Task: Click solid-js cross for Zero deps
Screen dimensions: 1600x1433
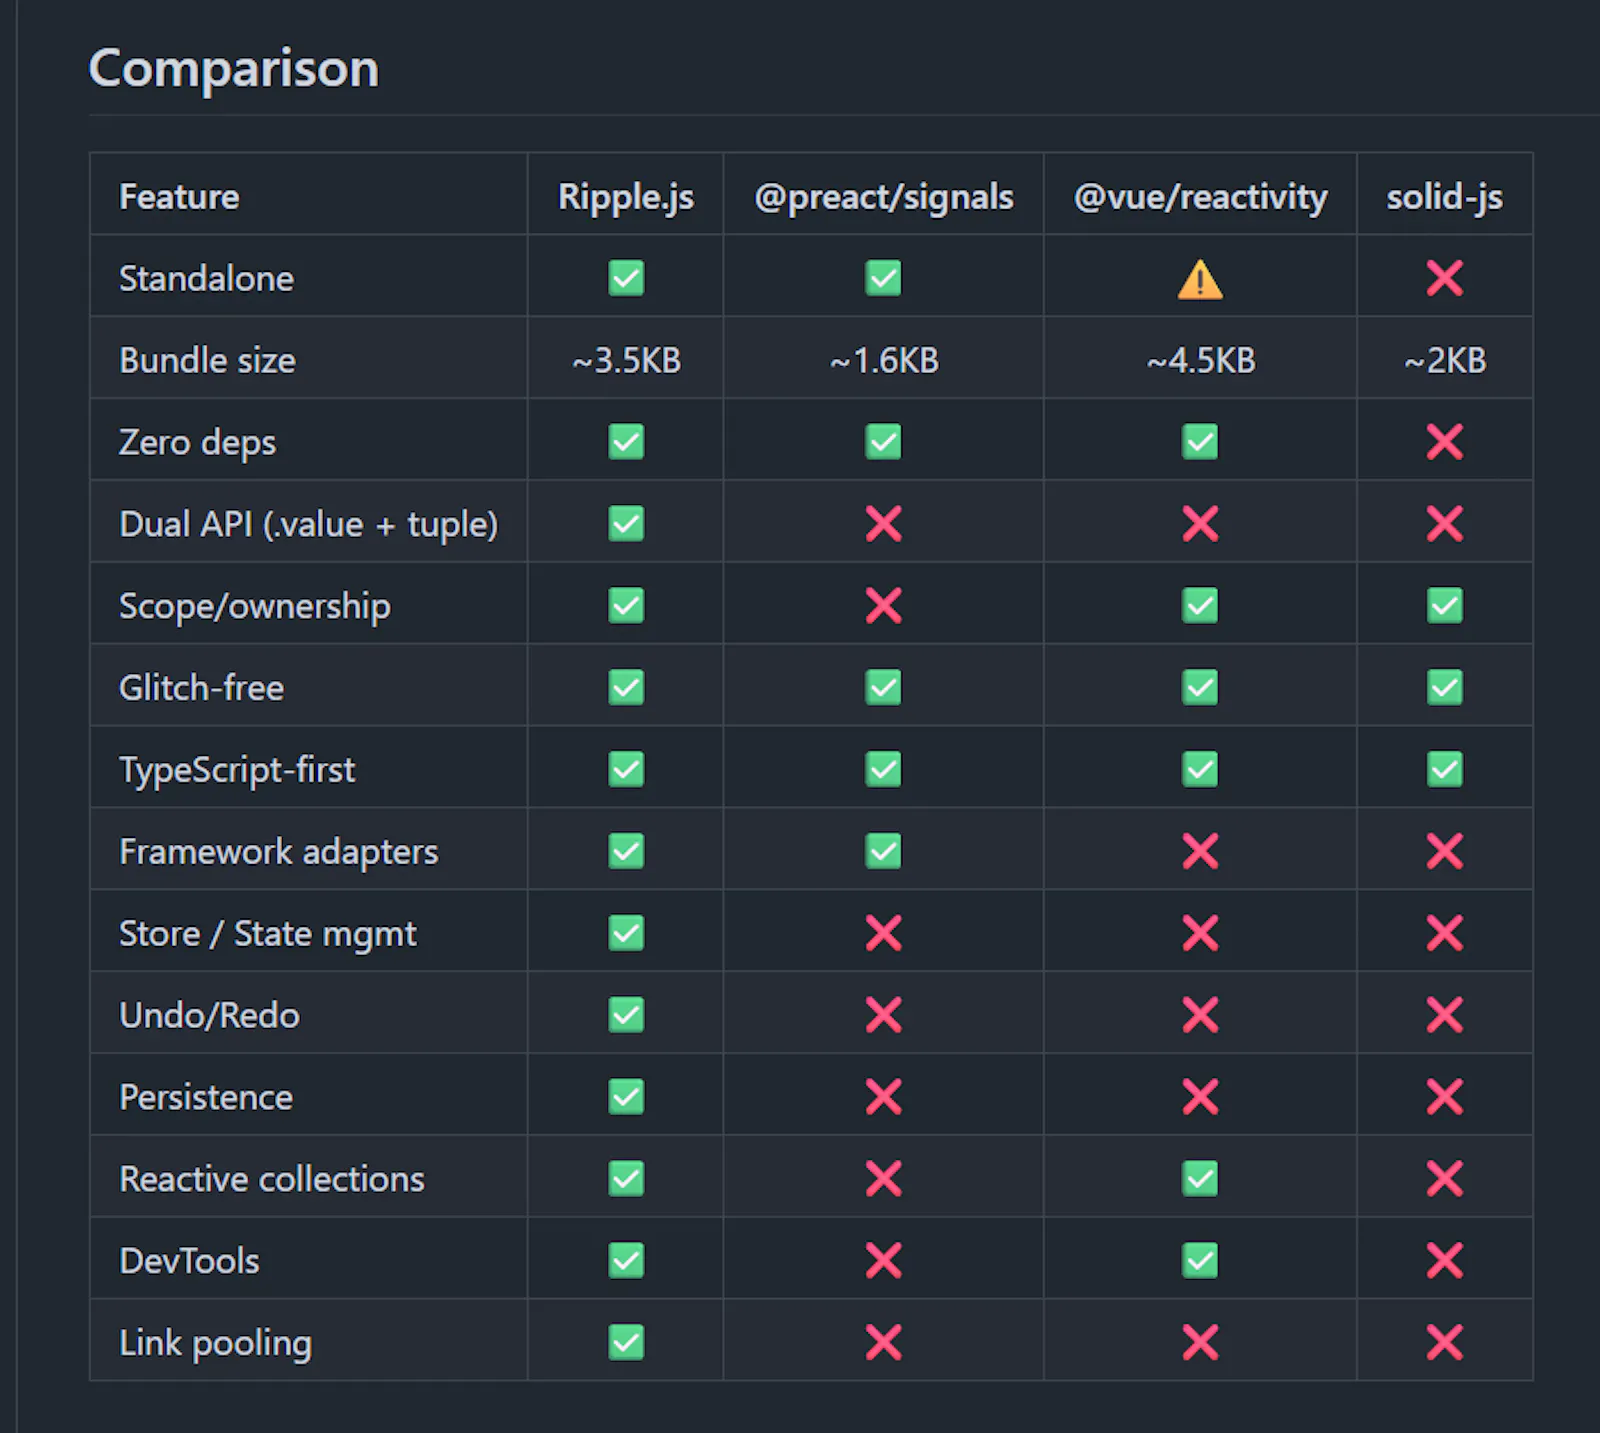Action: pos(1445,442)
